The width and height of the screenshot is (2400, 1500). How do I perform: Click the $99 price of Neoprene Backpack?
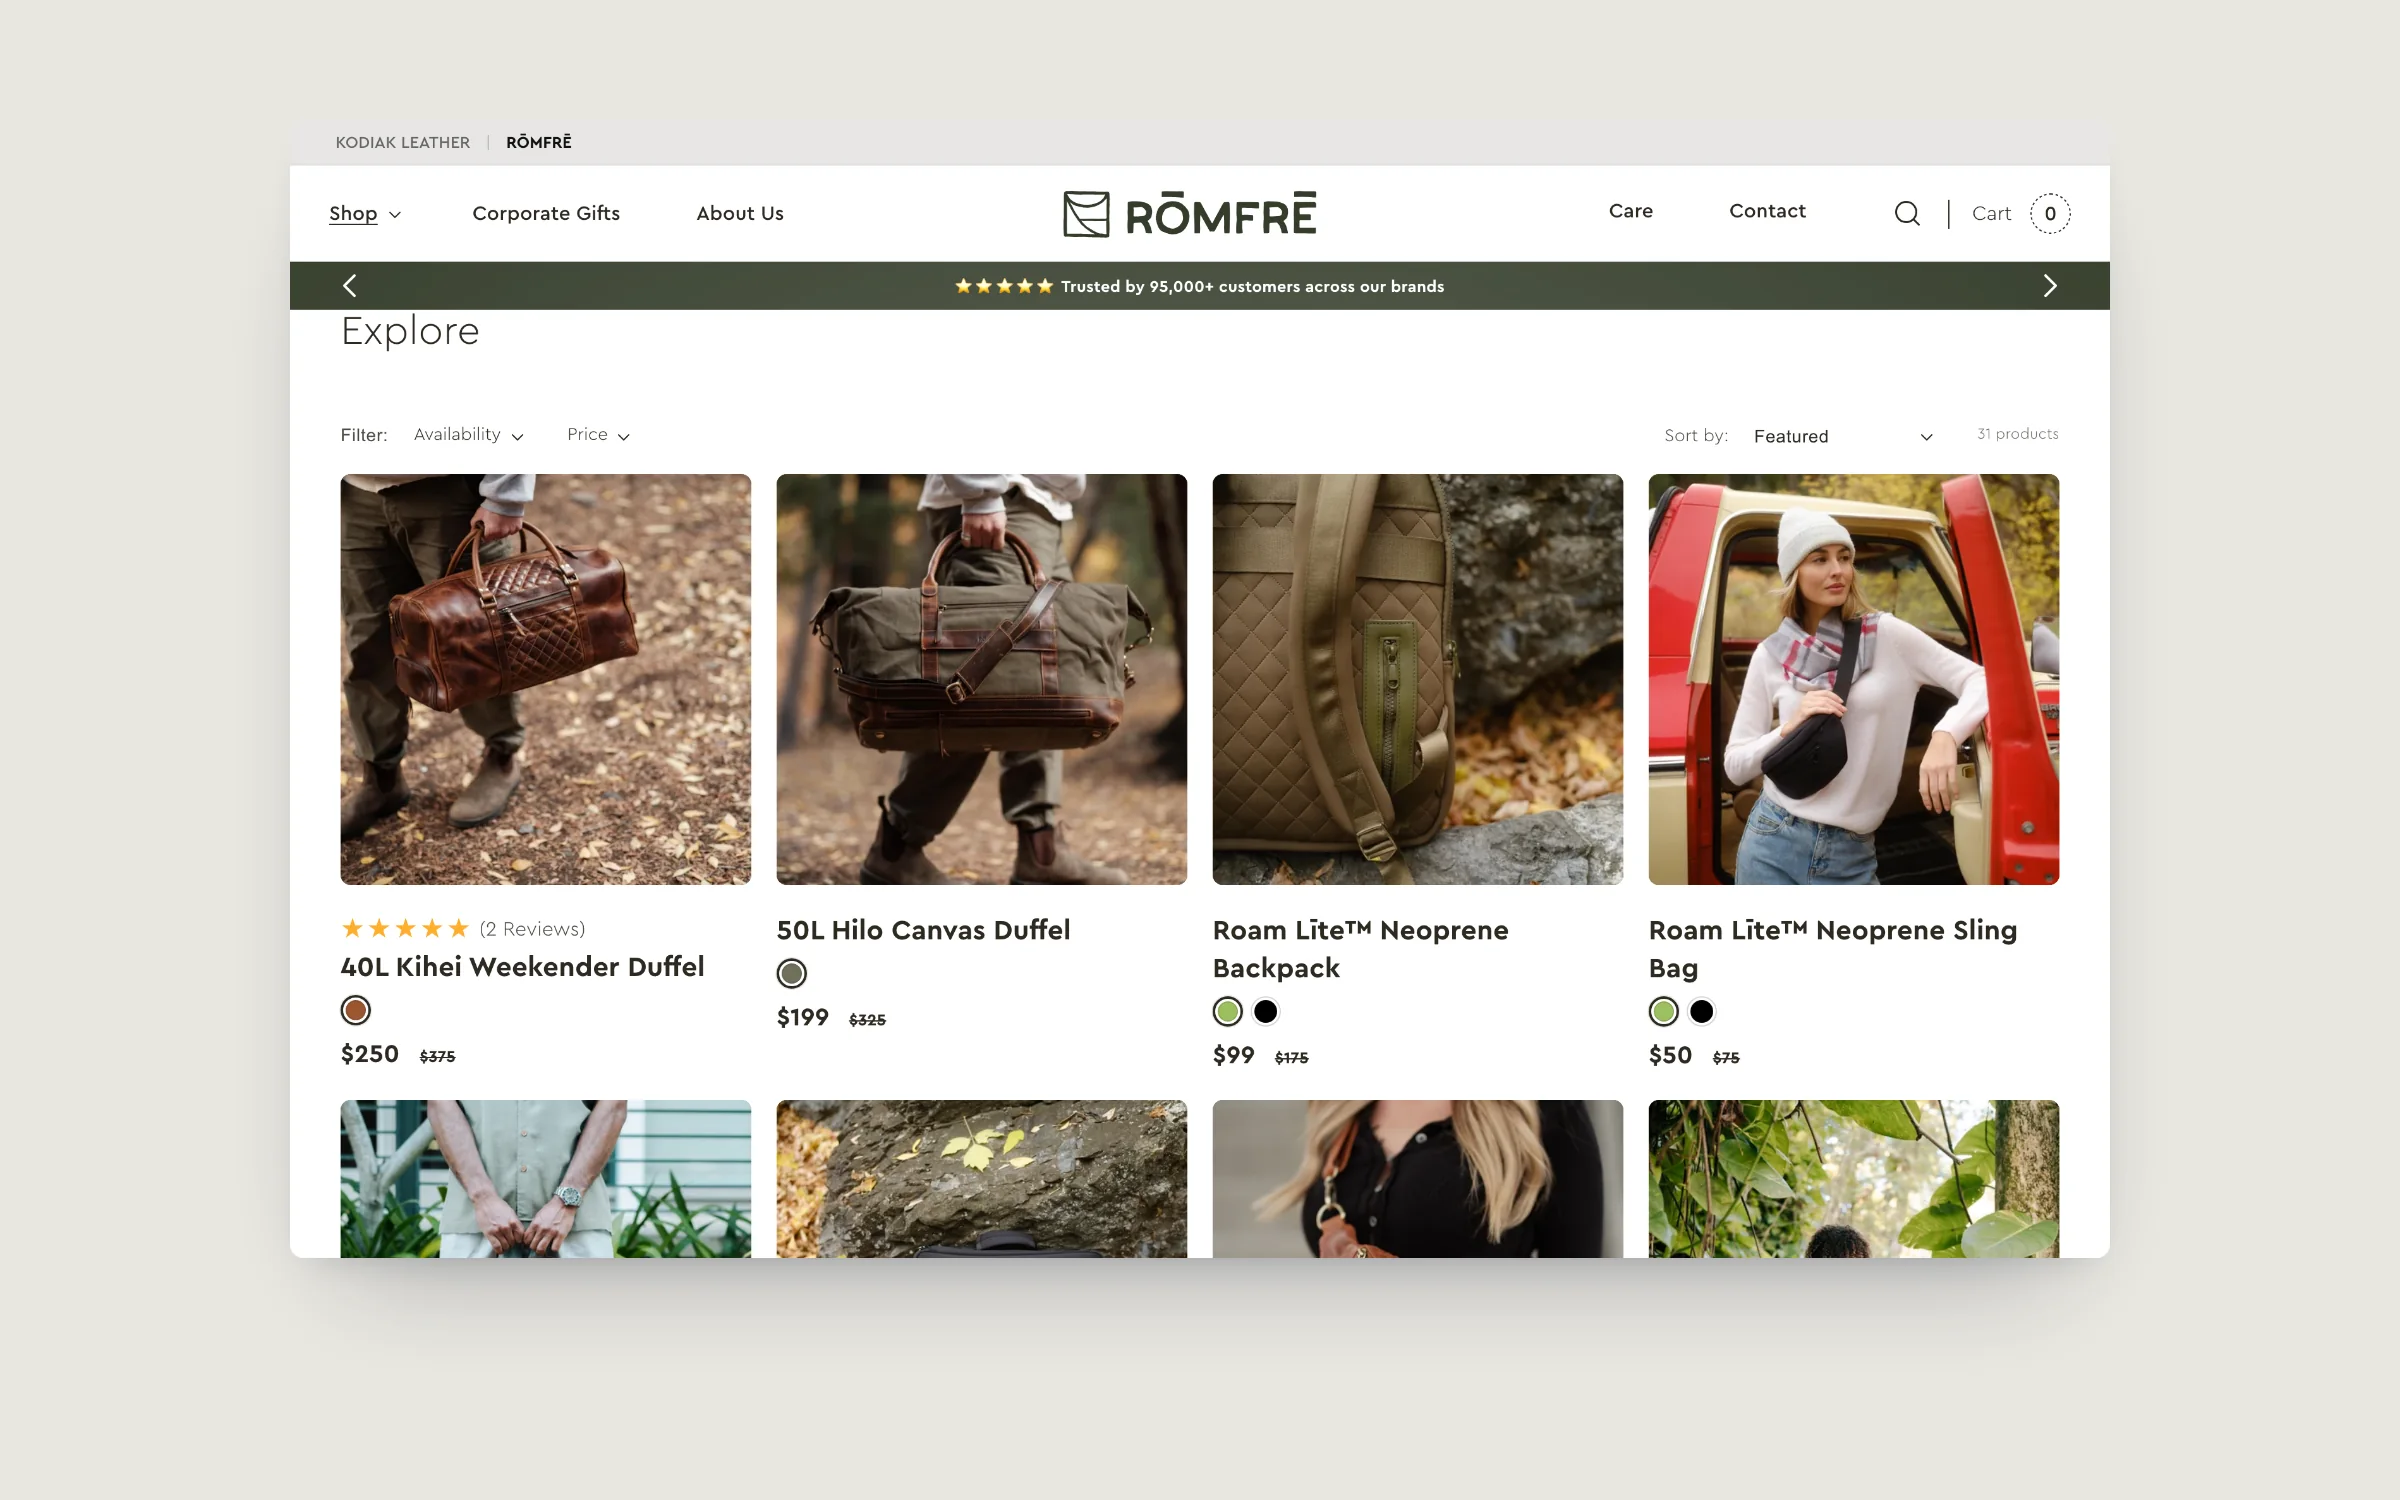(x=1233, y=1055)
